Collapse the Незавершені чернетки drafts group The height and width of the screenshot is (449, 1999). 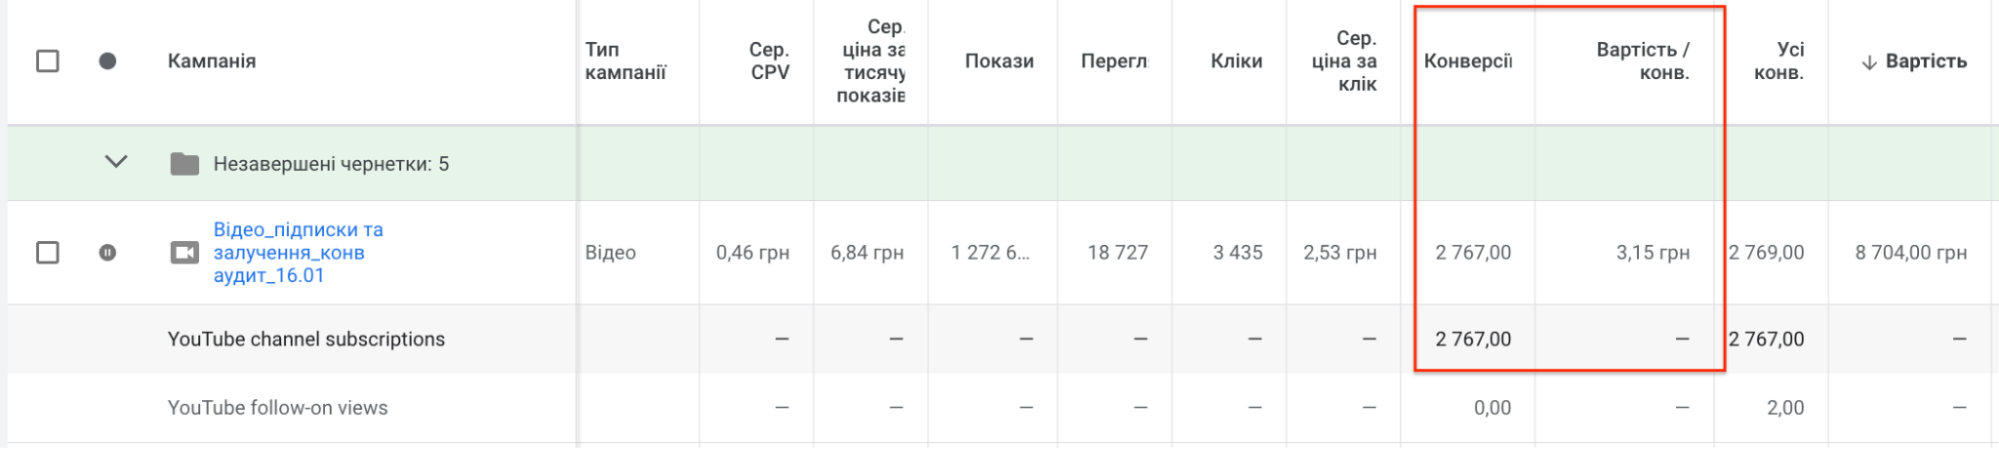tap(116, 162)
